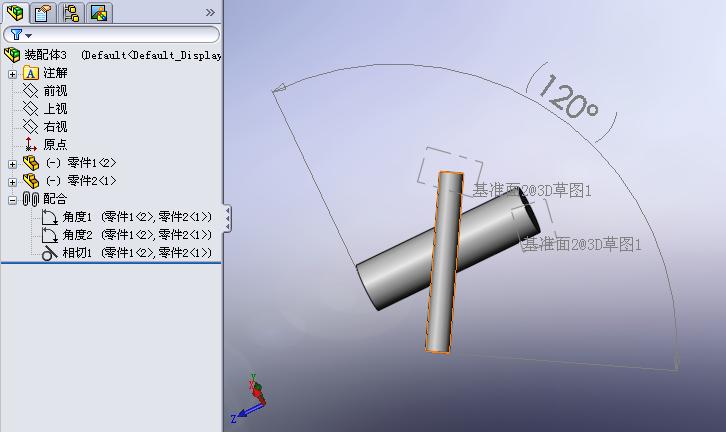Click the XYZ coordinate triad
The height and width of the screenshot is (432, 726).
point(249,399)
